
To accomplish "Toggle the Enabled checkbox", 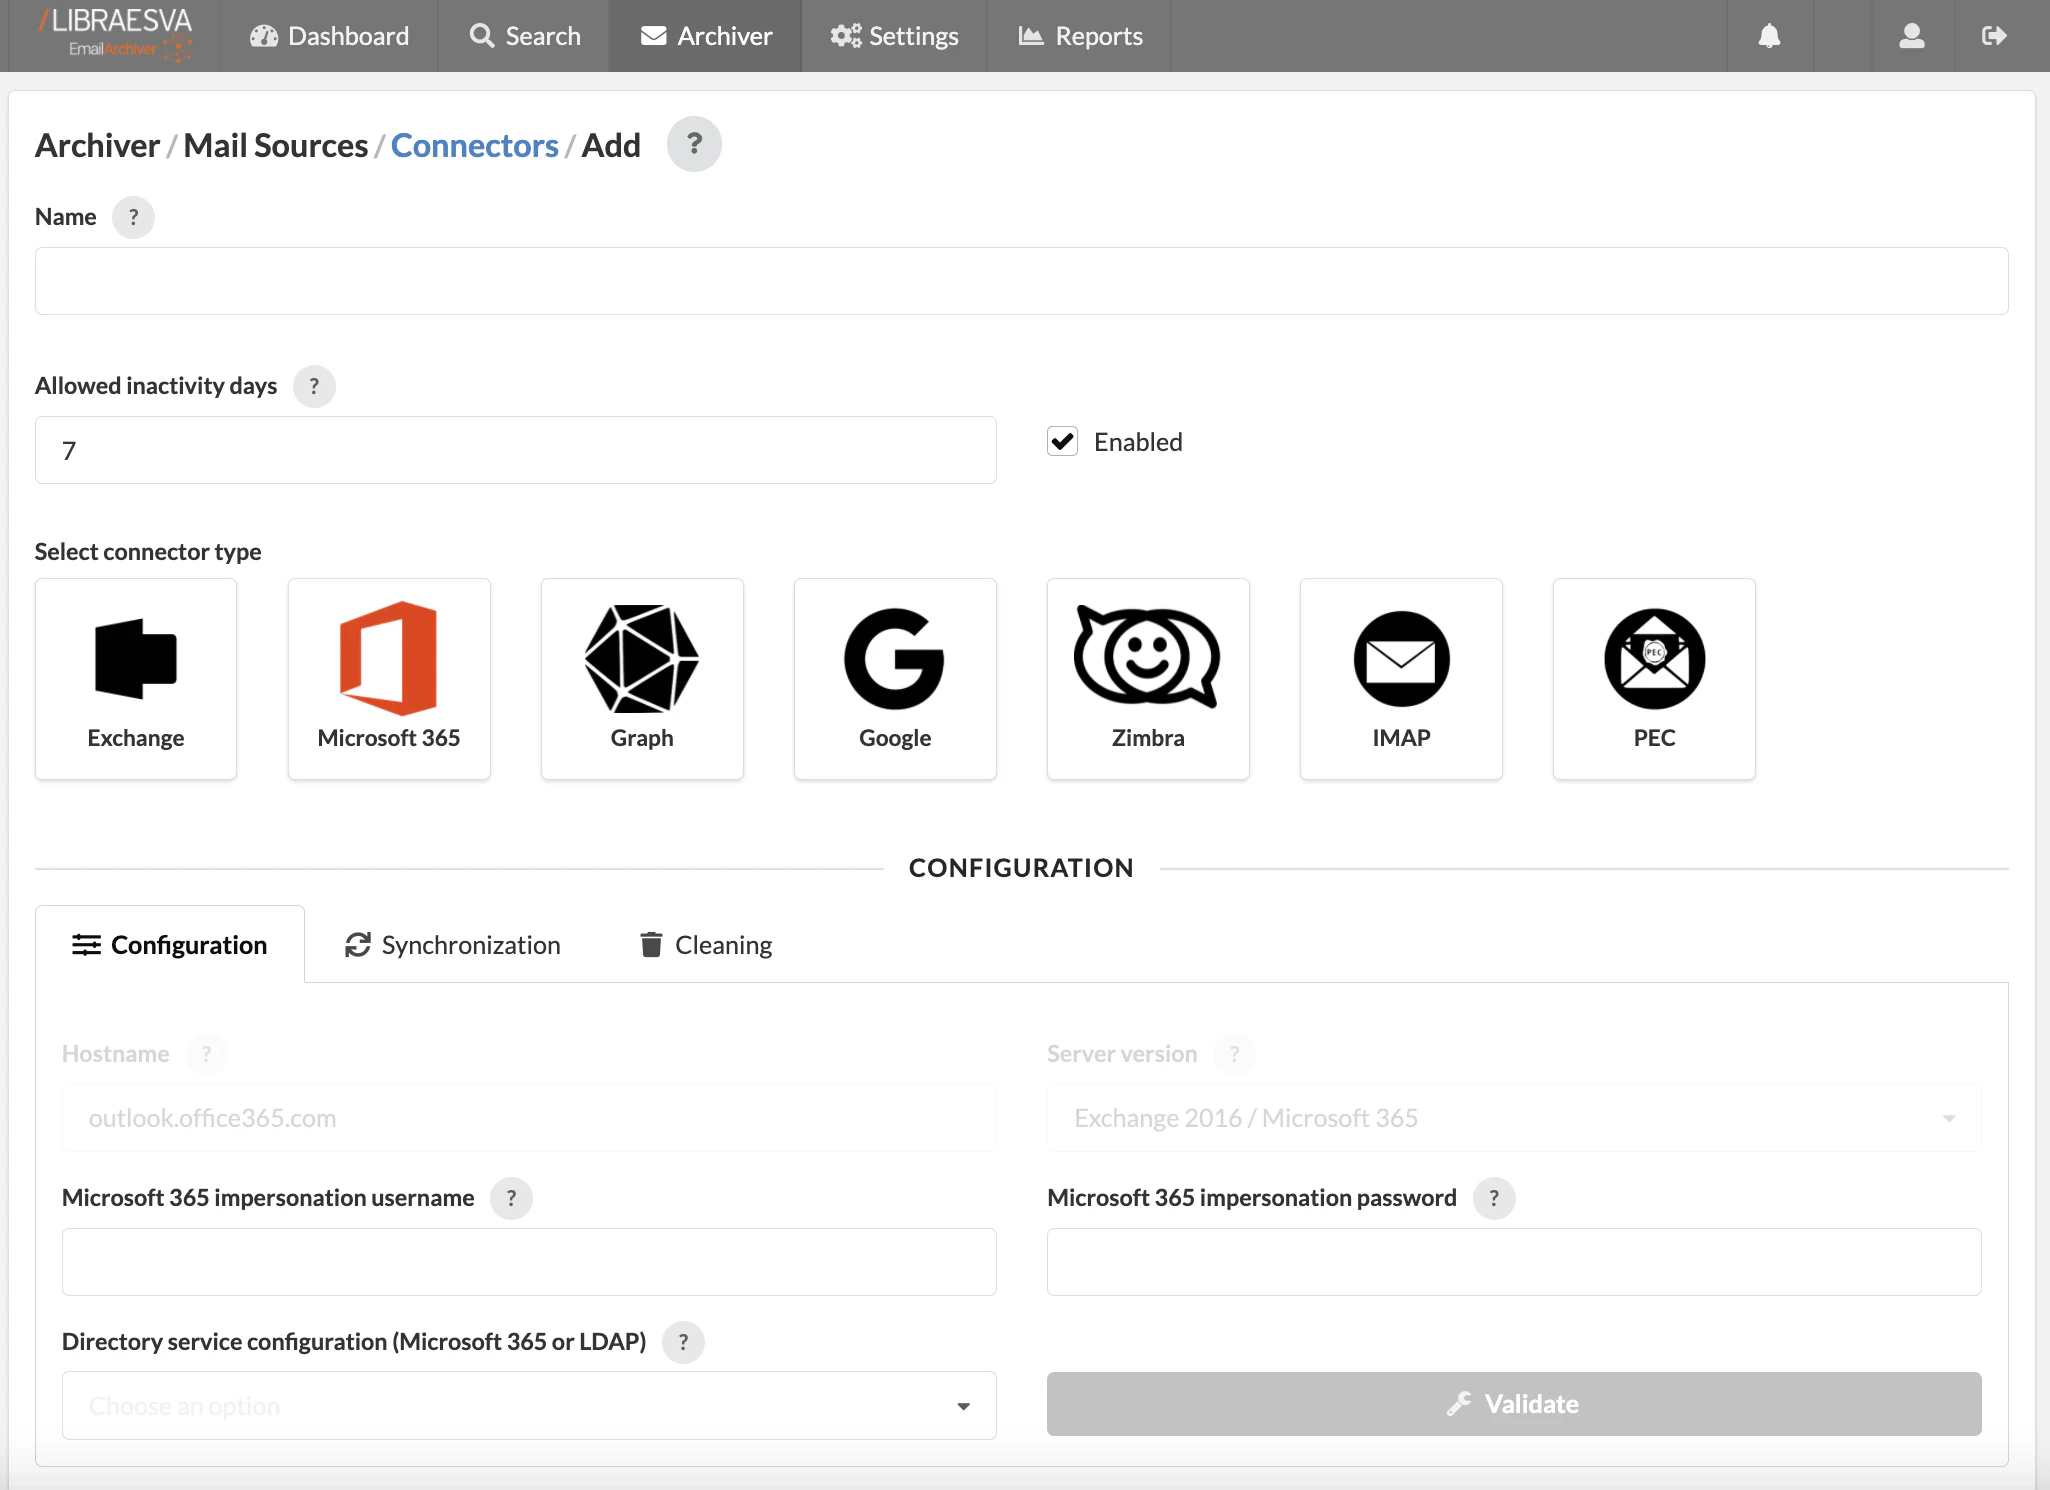I will coord(1062,440).
